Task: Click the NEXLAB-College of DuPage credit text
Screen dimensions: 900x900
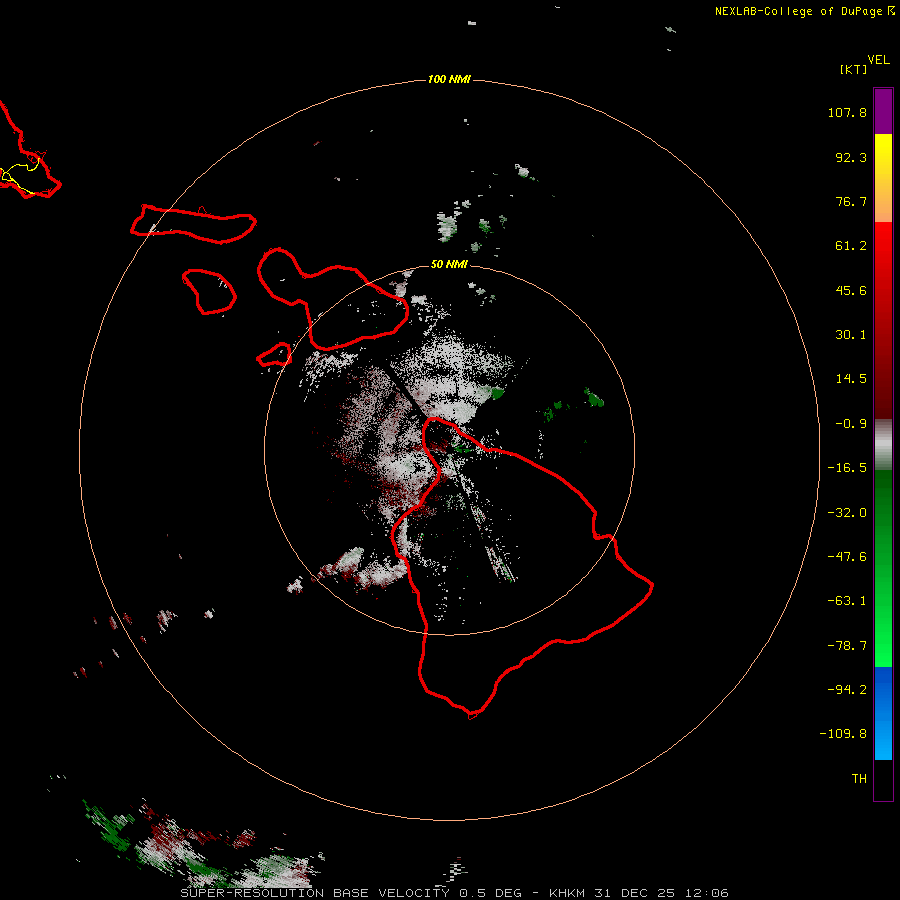Action: click(x=804, y=11)
